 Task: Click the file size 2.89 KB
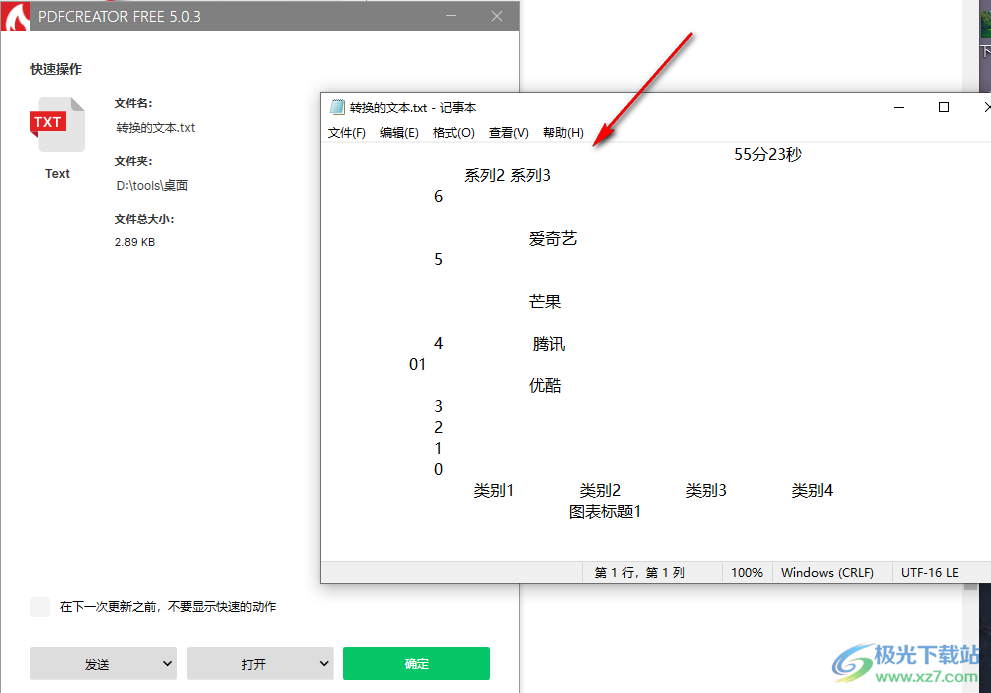click(x=135, y=242)
